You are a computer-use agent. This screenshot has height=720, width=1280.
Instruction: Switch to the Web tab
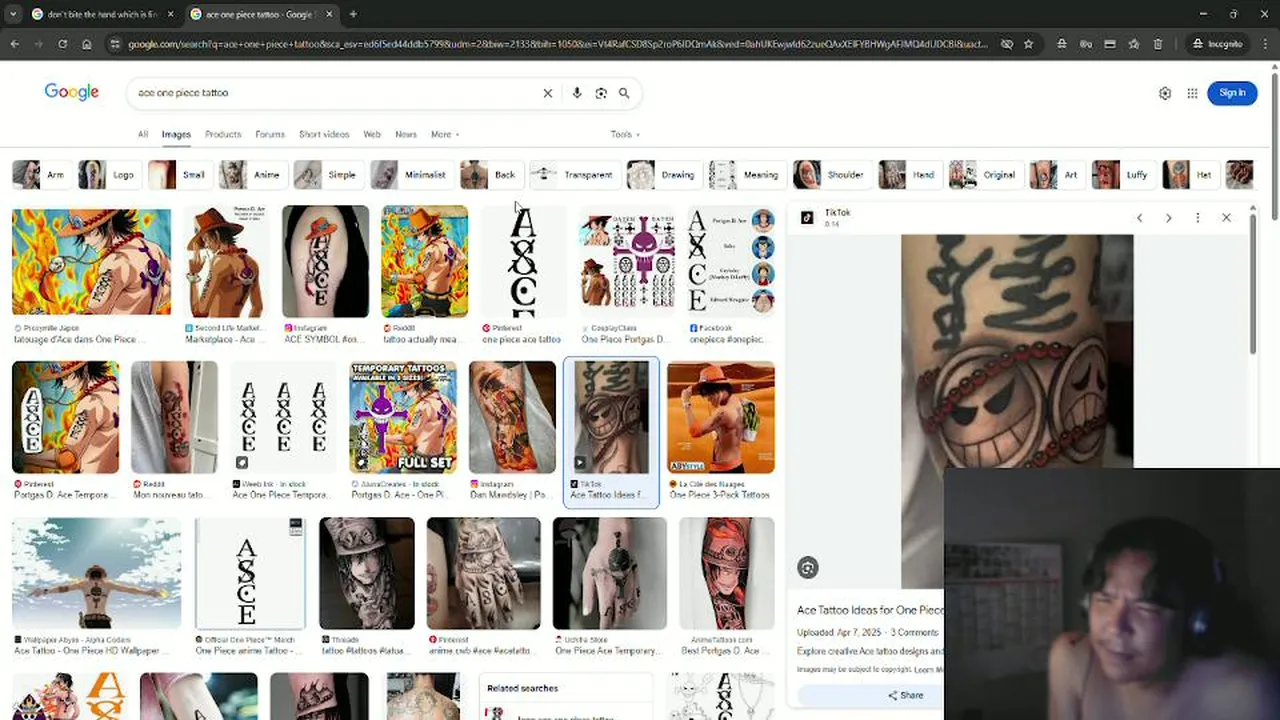coord(372,134)
